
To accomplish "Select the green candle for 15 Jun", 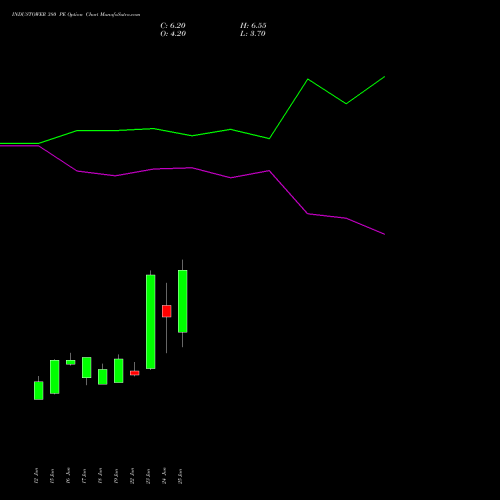I will tap(55, 377).
